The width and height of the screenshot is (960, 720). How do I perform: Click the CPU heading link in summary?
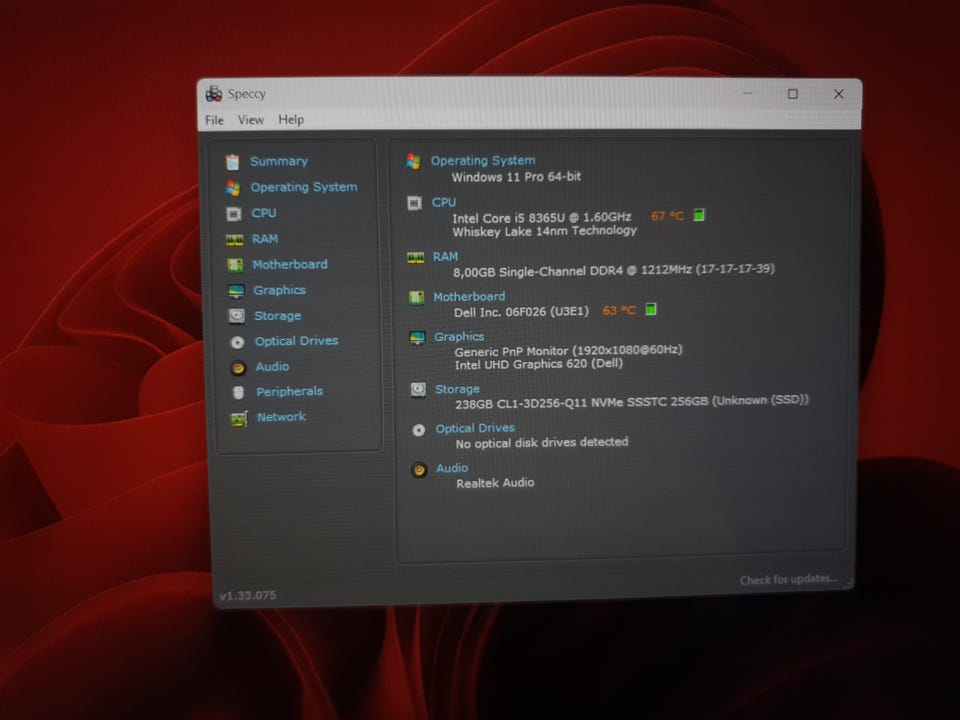pyautogui.click(x=444, y=203)
